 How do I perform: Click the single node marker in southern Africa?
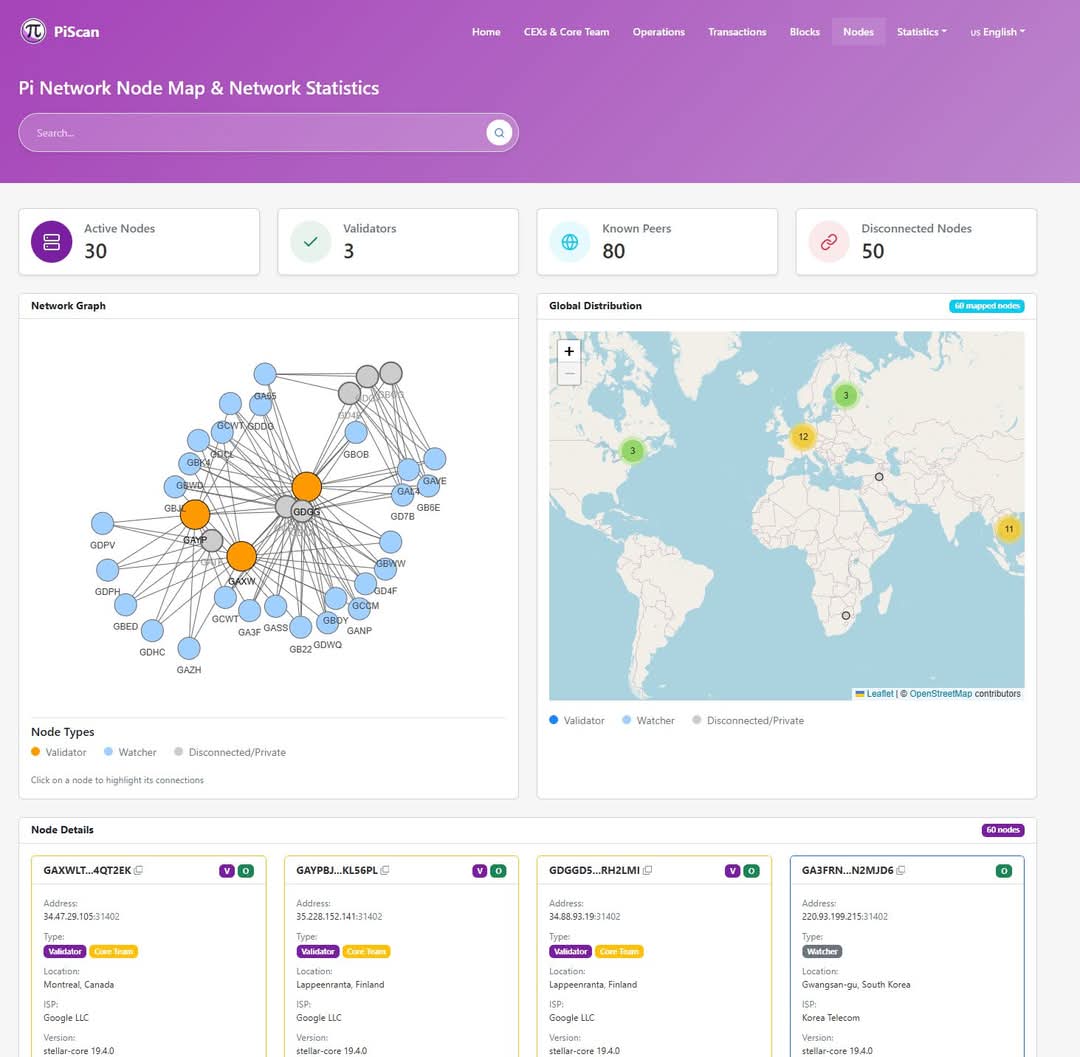(846, 616)
